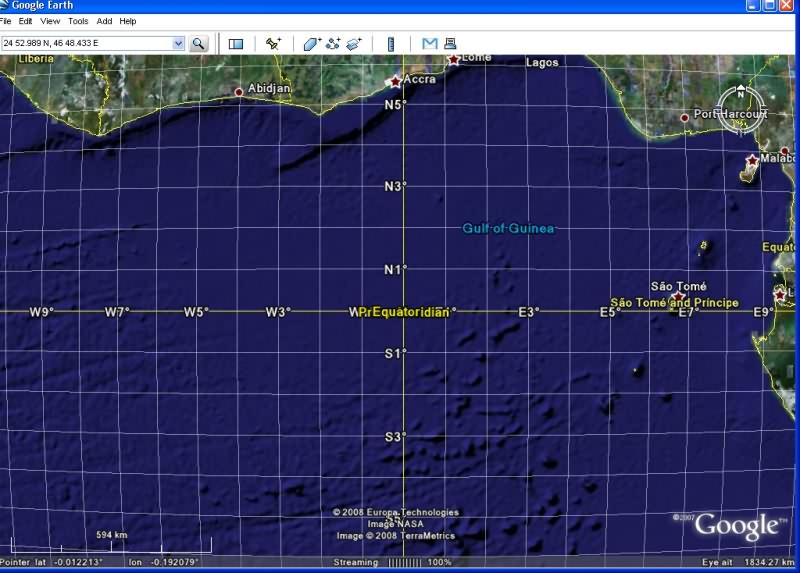Click the S3° latitude label

click(395, 437)
